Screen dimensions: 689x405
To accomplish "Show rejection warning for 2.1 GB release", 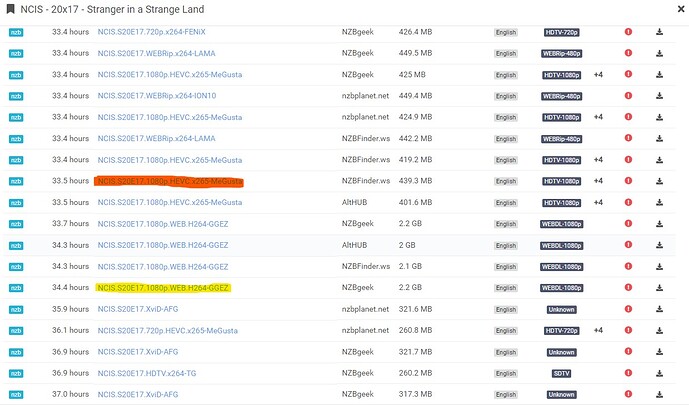I will tap(628, 266).
